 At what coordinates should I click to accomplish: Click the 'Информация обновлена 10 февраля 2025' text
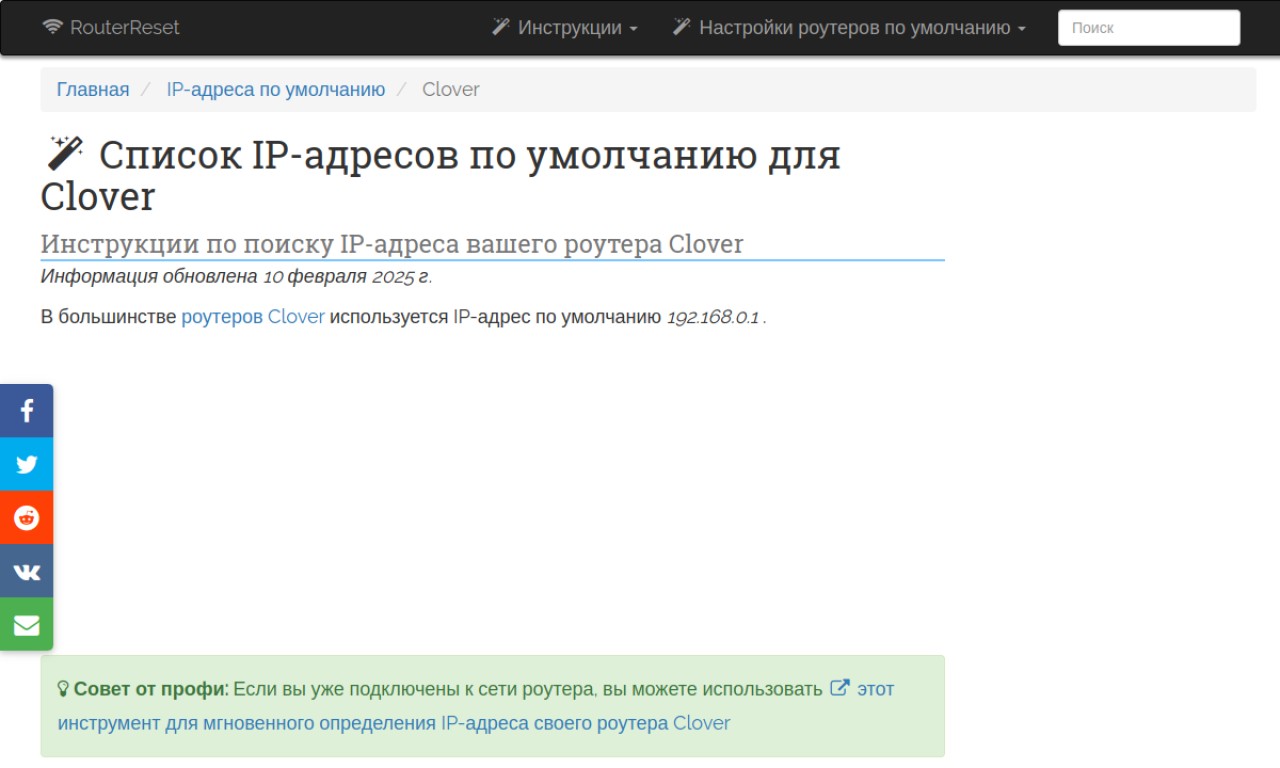(236, 276)
